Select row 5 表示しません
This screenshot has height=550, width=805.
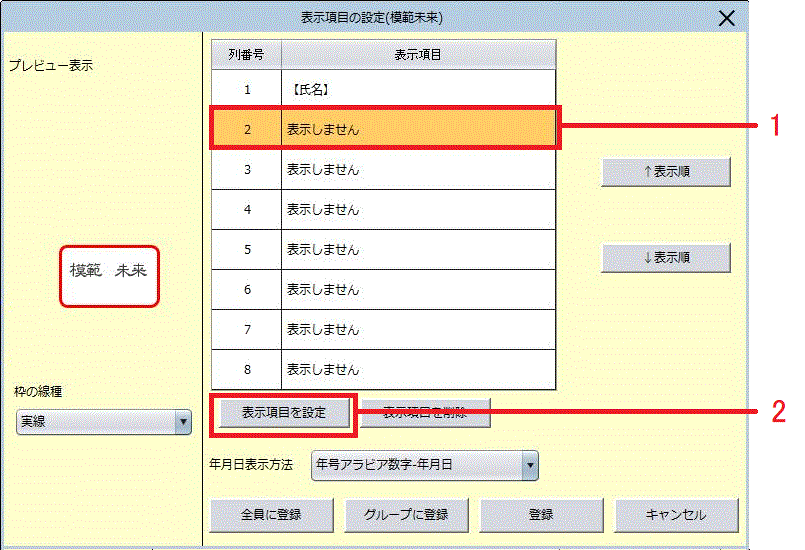point(384,250)
